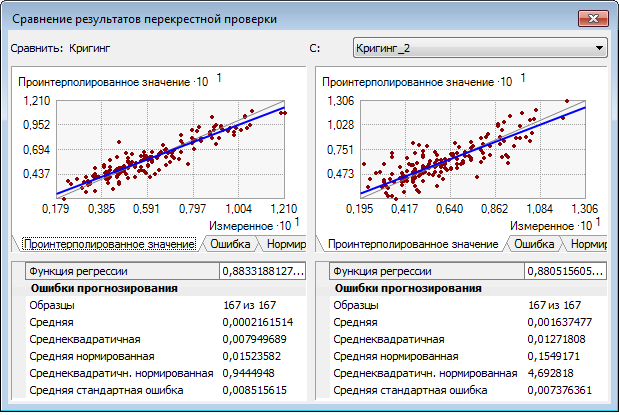Switch to Ошибка tab in right panel

coord(534,243)
